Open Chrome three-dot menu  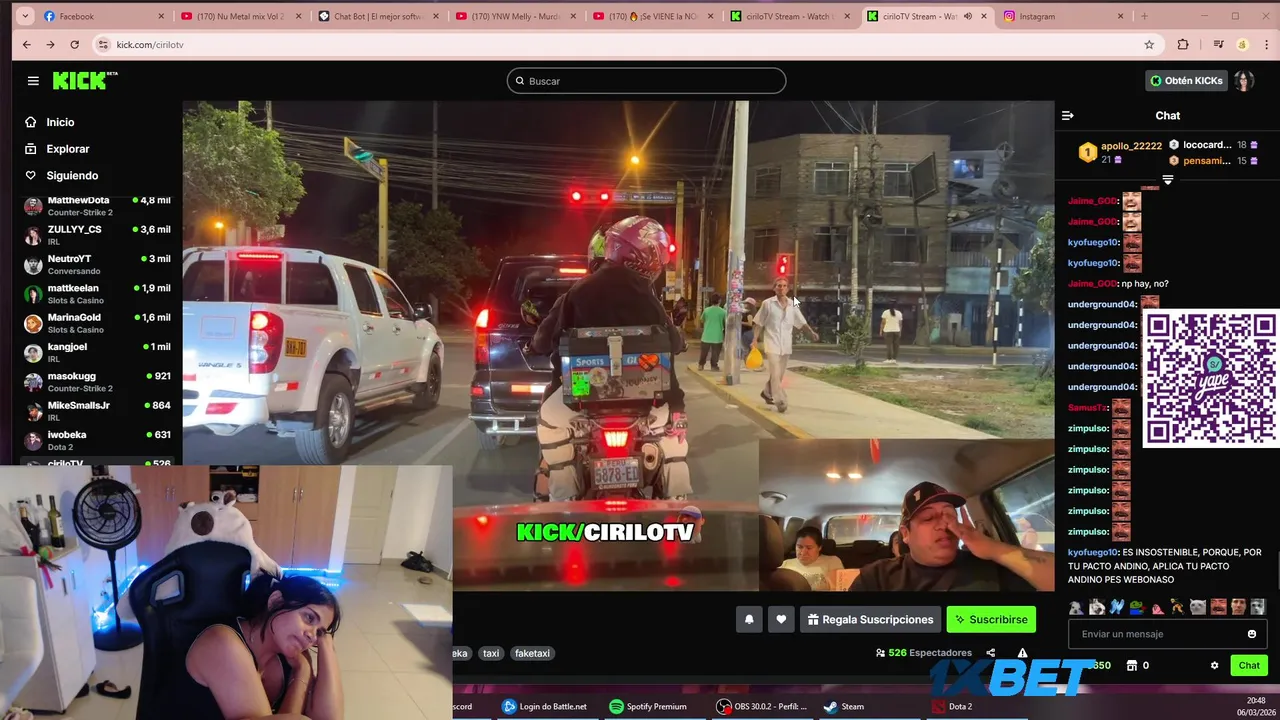[x=1266, y=44]
